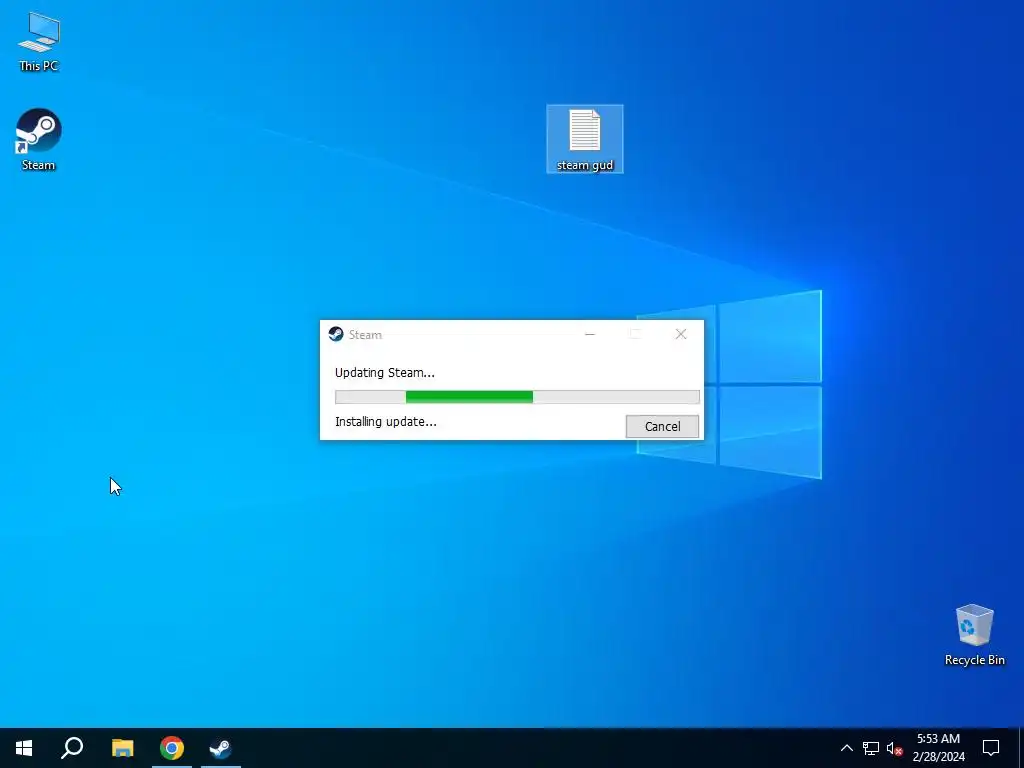Open the clock showing 5:53 AM

pyautogui.click(x=938, y=748)
